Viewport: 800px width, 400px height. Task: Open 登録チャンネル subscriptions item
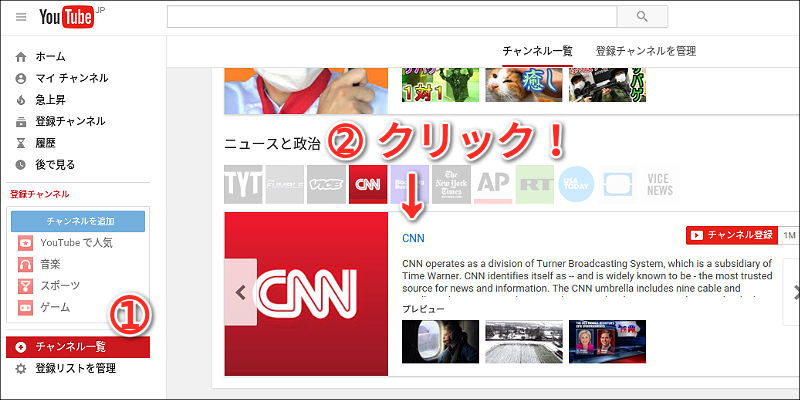coord(70,121)
